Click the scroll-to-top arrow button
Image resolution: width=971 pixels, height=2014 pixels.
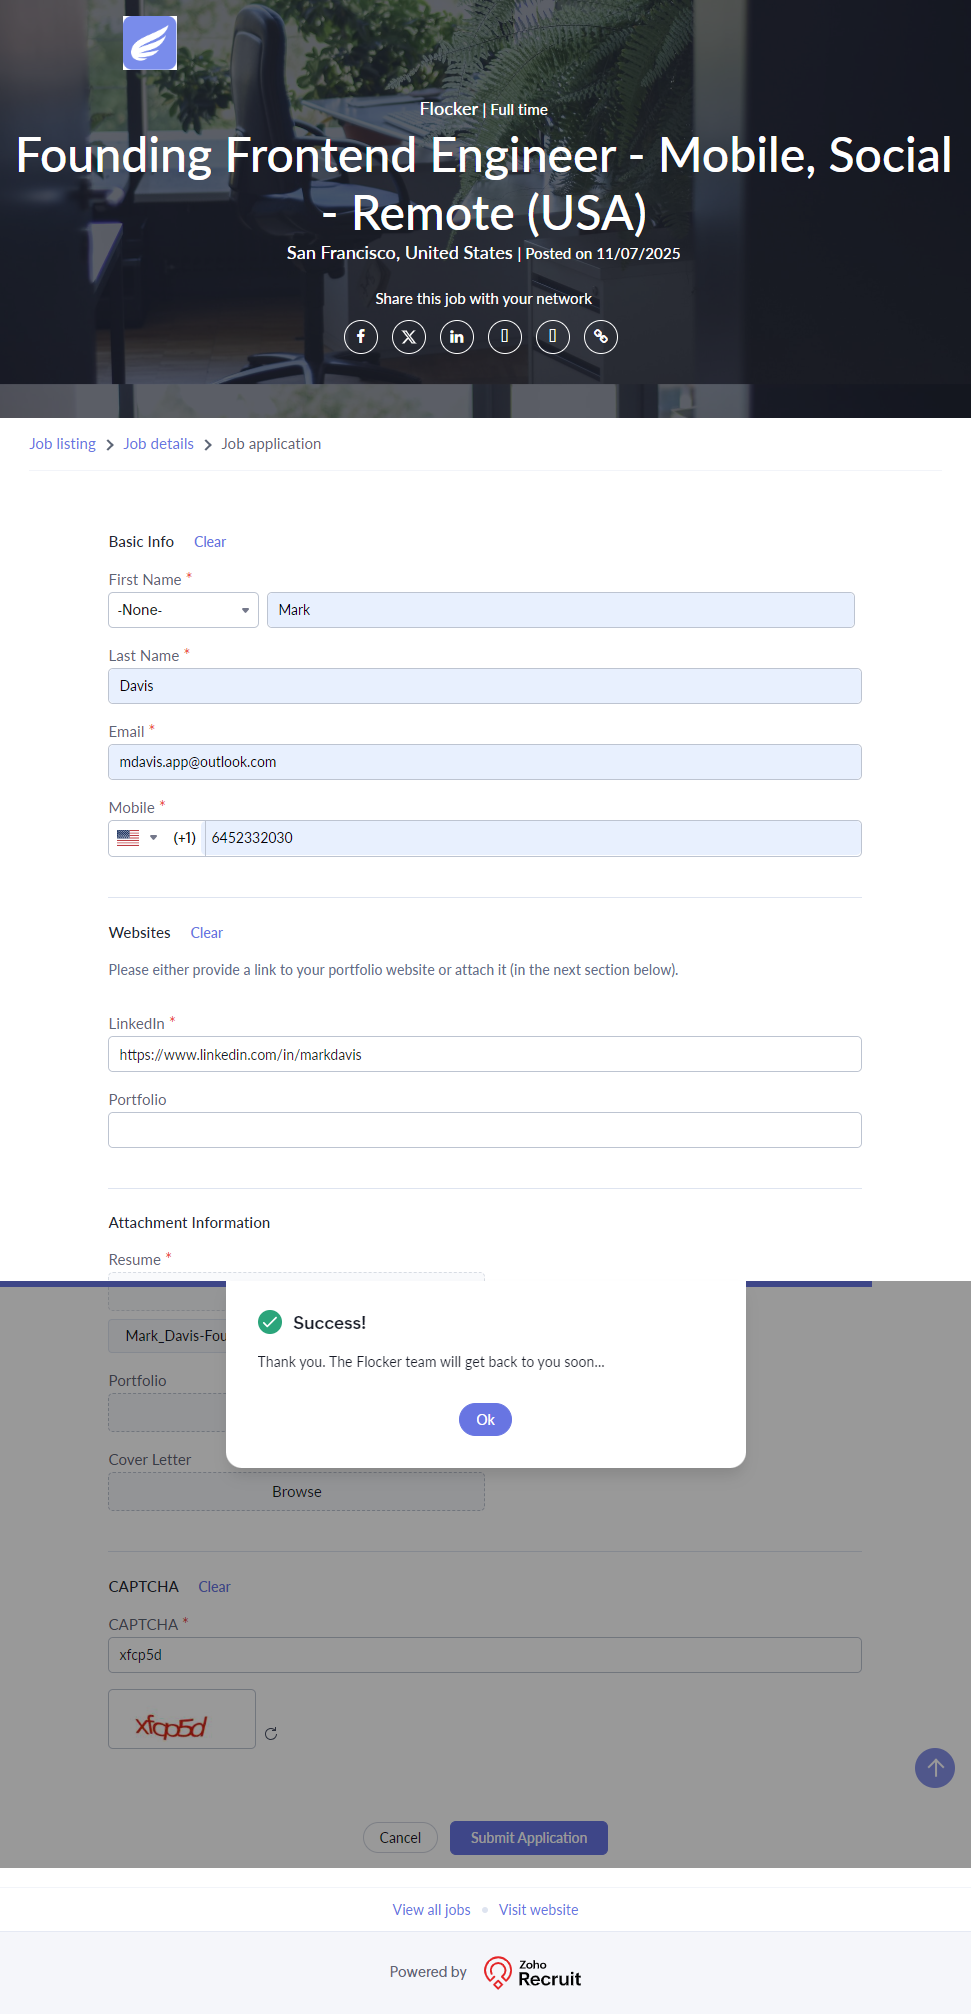(x=935, y=1768)
